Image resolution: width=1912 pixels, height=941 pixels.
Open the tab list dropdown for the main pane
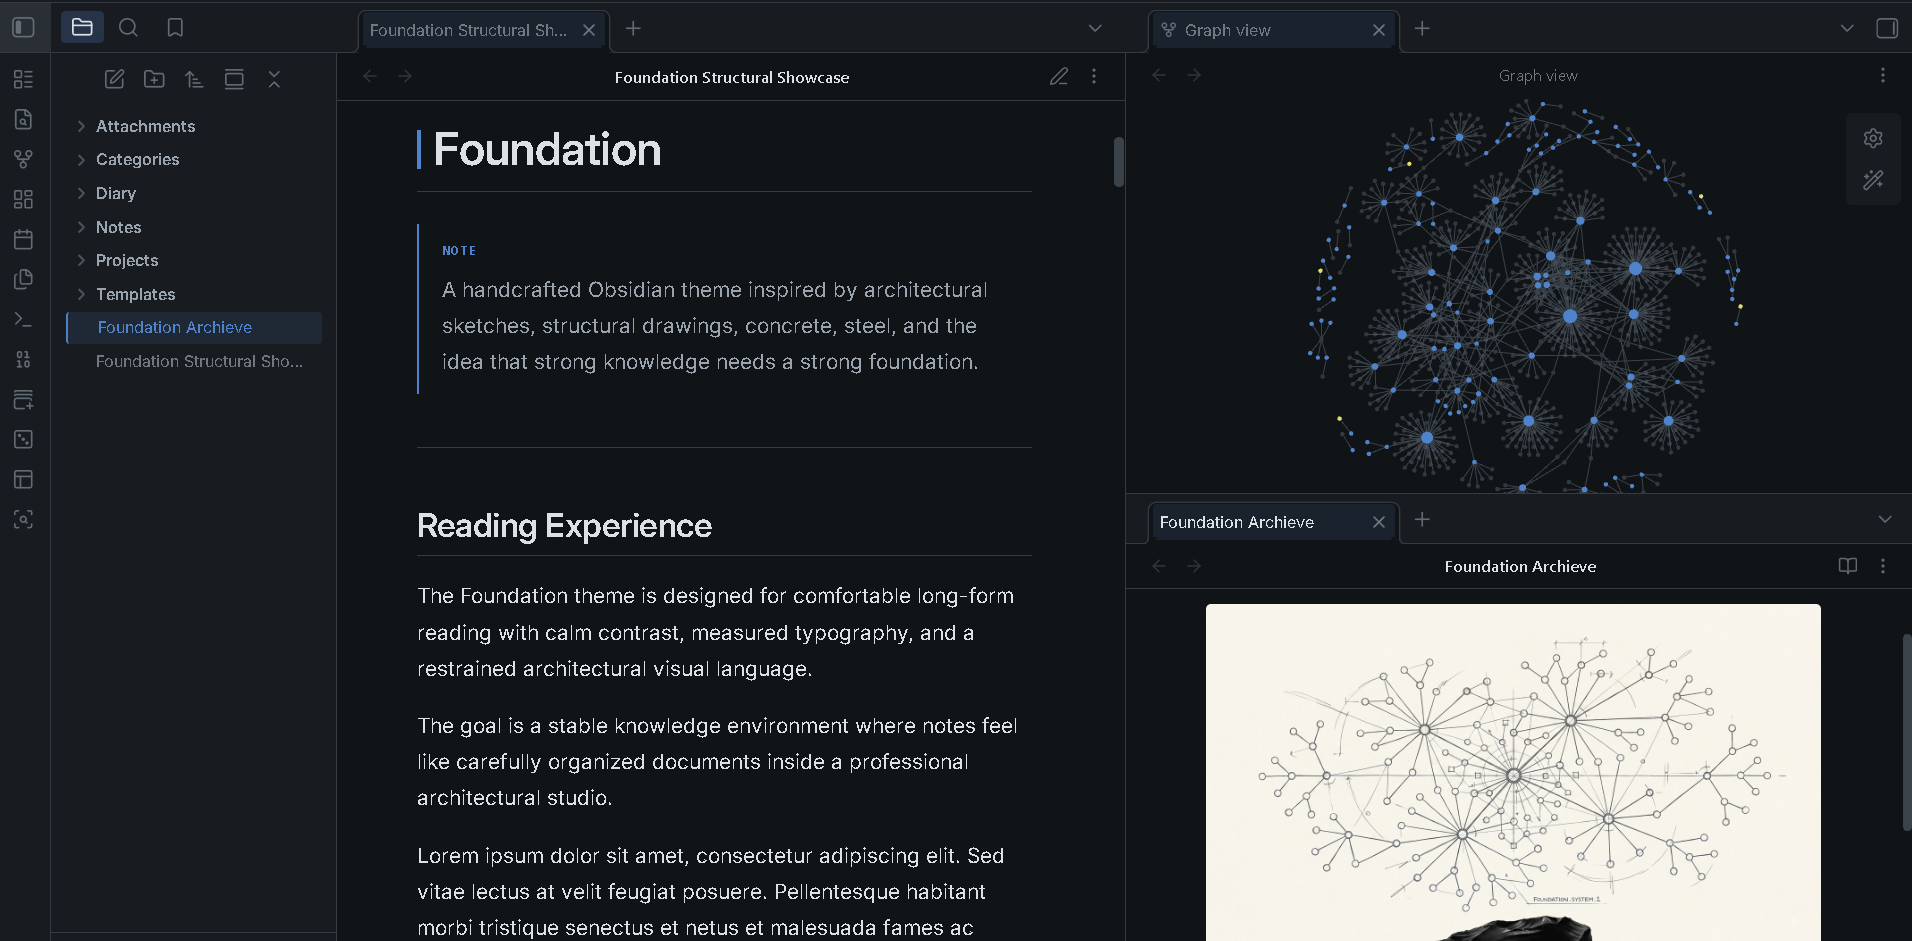1095,29
